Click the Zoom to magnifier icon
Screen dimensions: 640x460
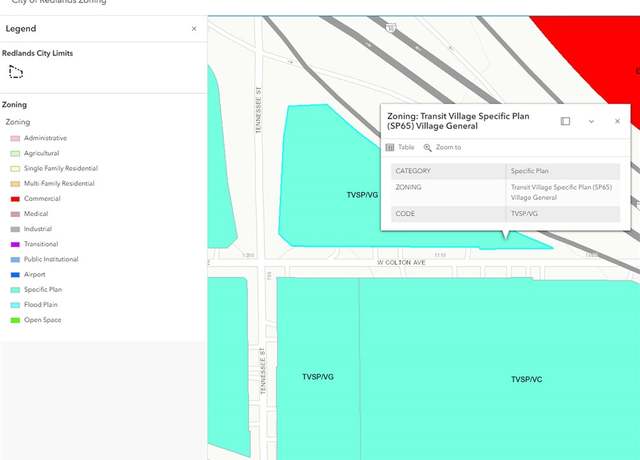[x=427, y=147]
